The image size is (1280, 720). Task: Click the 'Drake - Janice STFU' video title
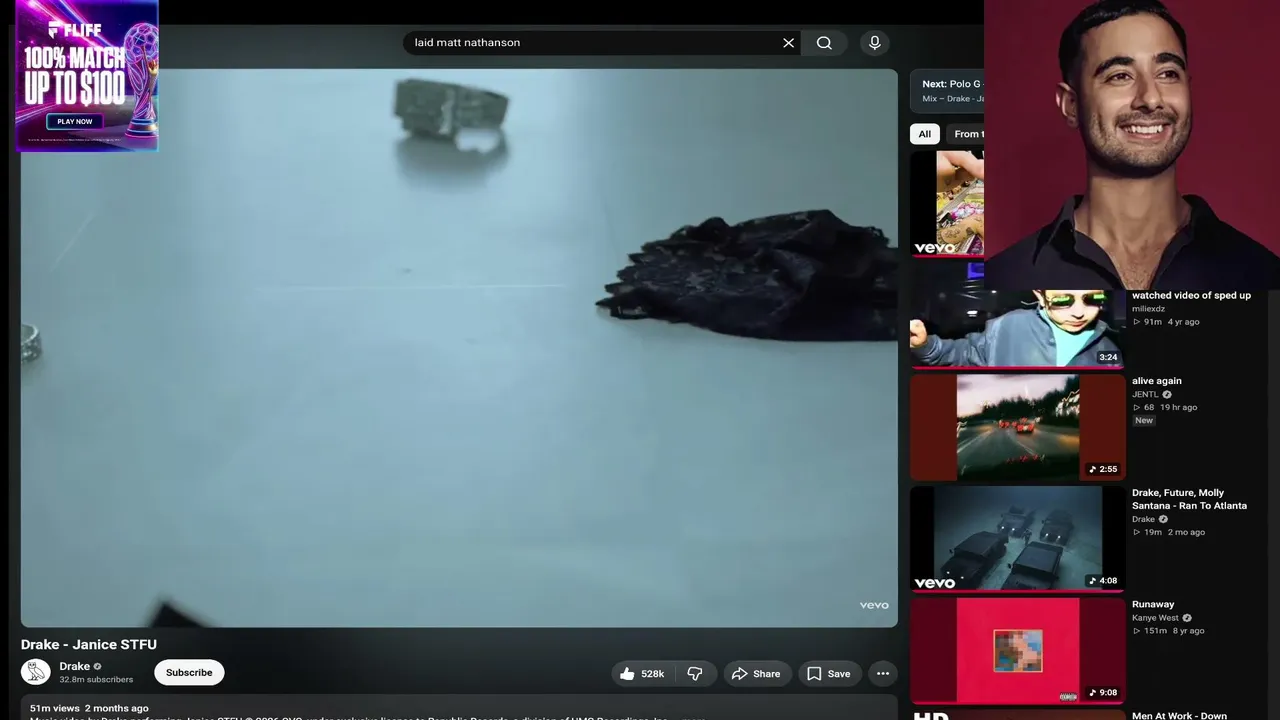[x=89, y=645]
